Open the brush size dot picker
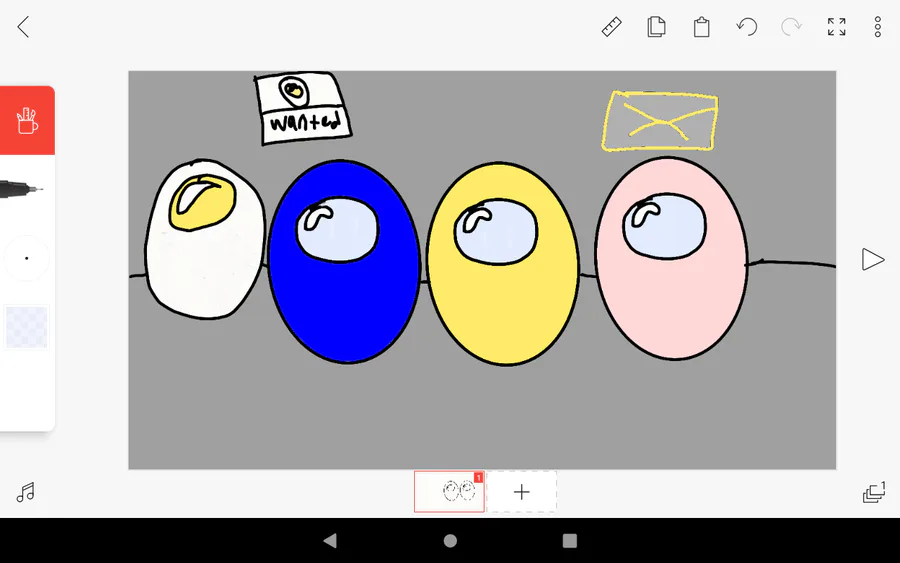Image resolution: width=900 pixels, height=563 pixels. (26, 258)
